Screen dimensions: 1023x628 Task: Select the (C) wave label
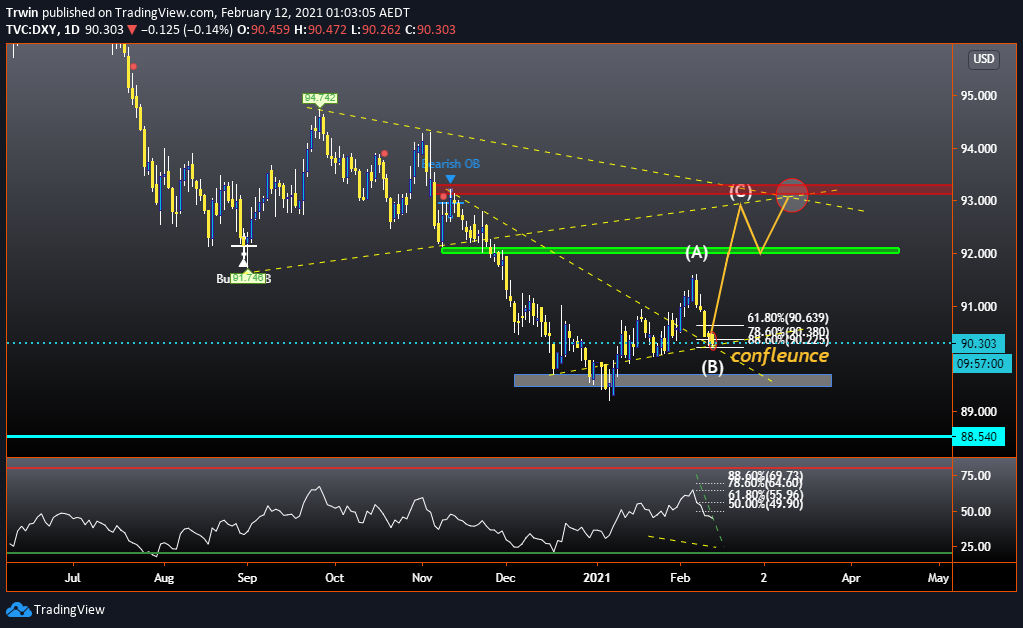741,191
